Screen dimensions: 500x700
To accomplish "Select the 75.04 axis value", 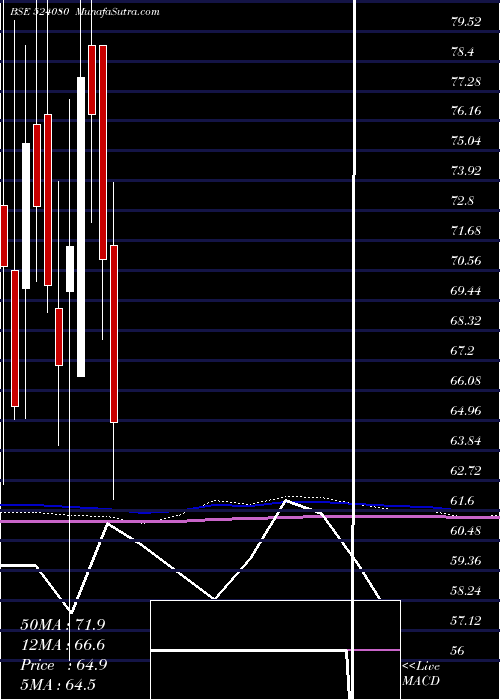I will (466, 142).
